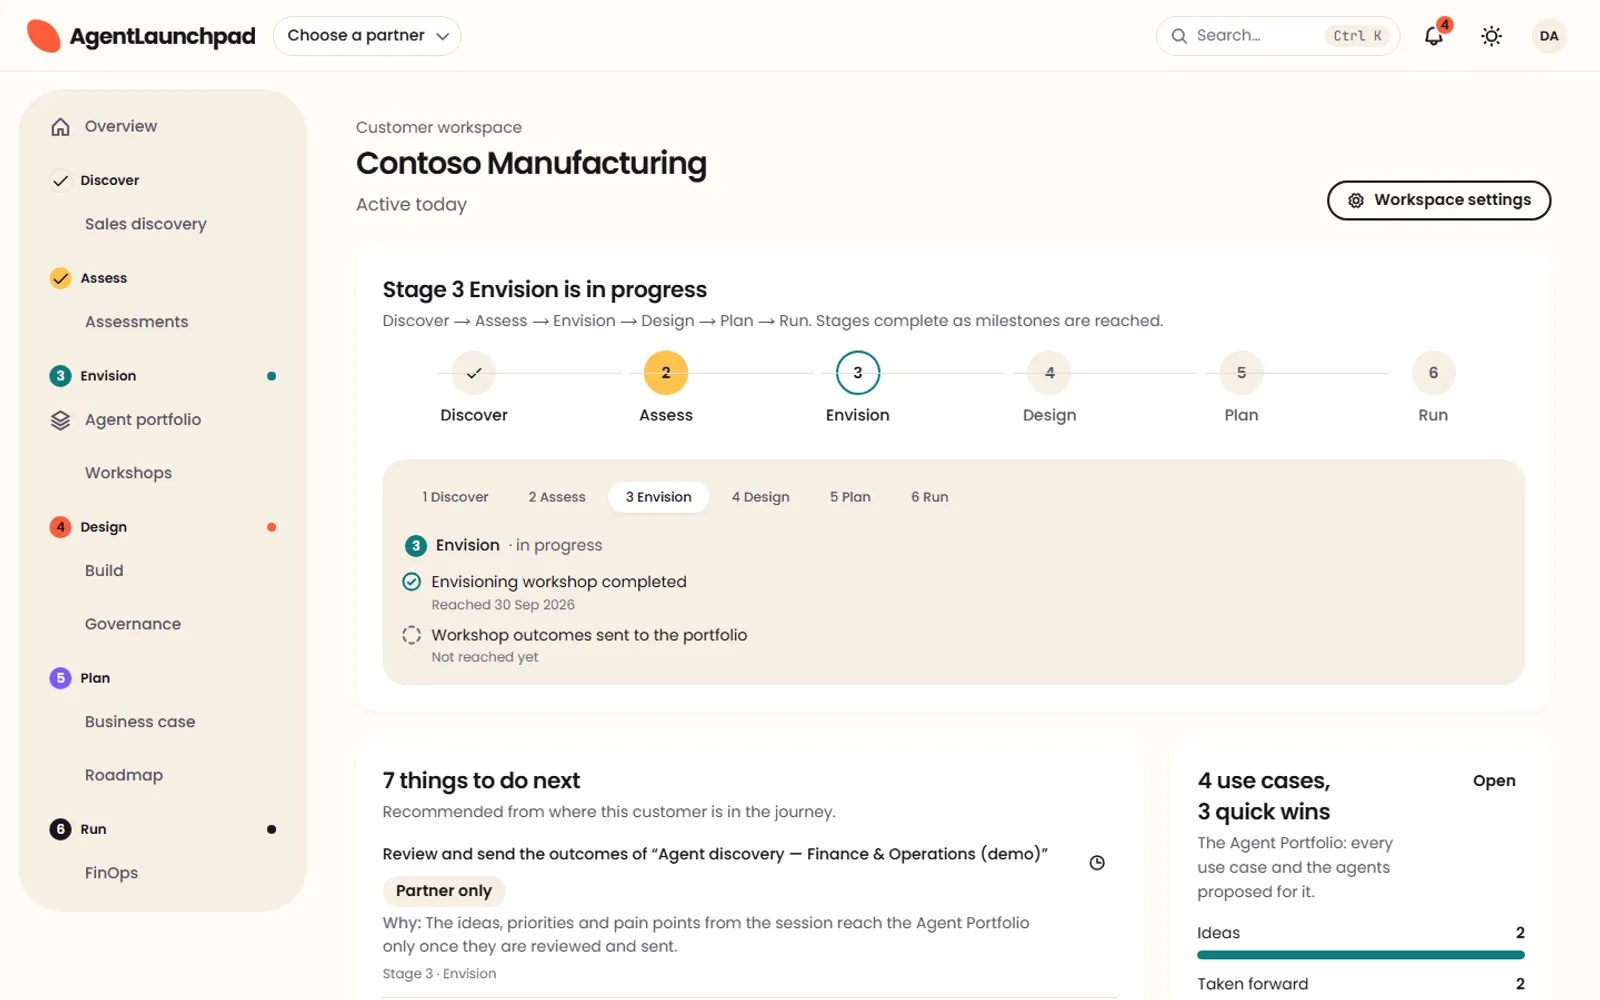Collapse the Plan section in sidebar
Screen dimensions: 1600x1000
click(163, 678)
